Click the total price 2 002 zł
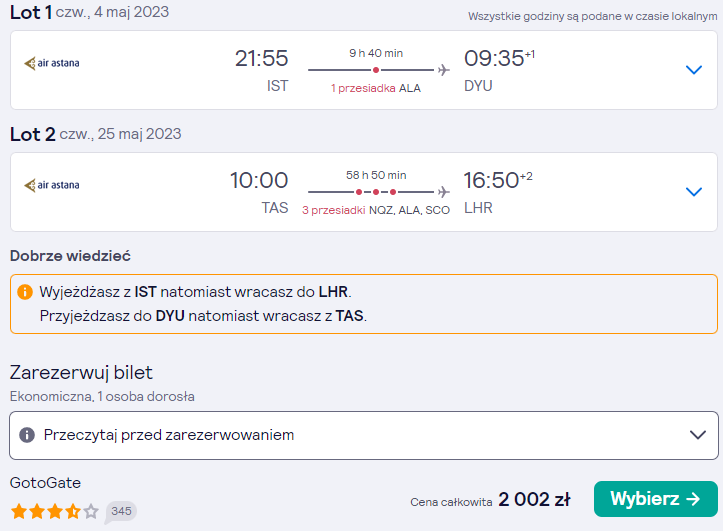 click(534, 500)
